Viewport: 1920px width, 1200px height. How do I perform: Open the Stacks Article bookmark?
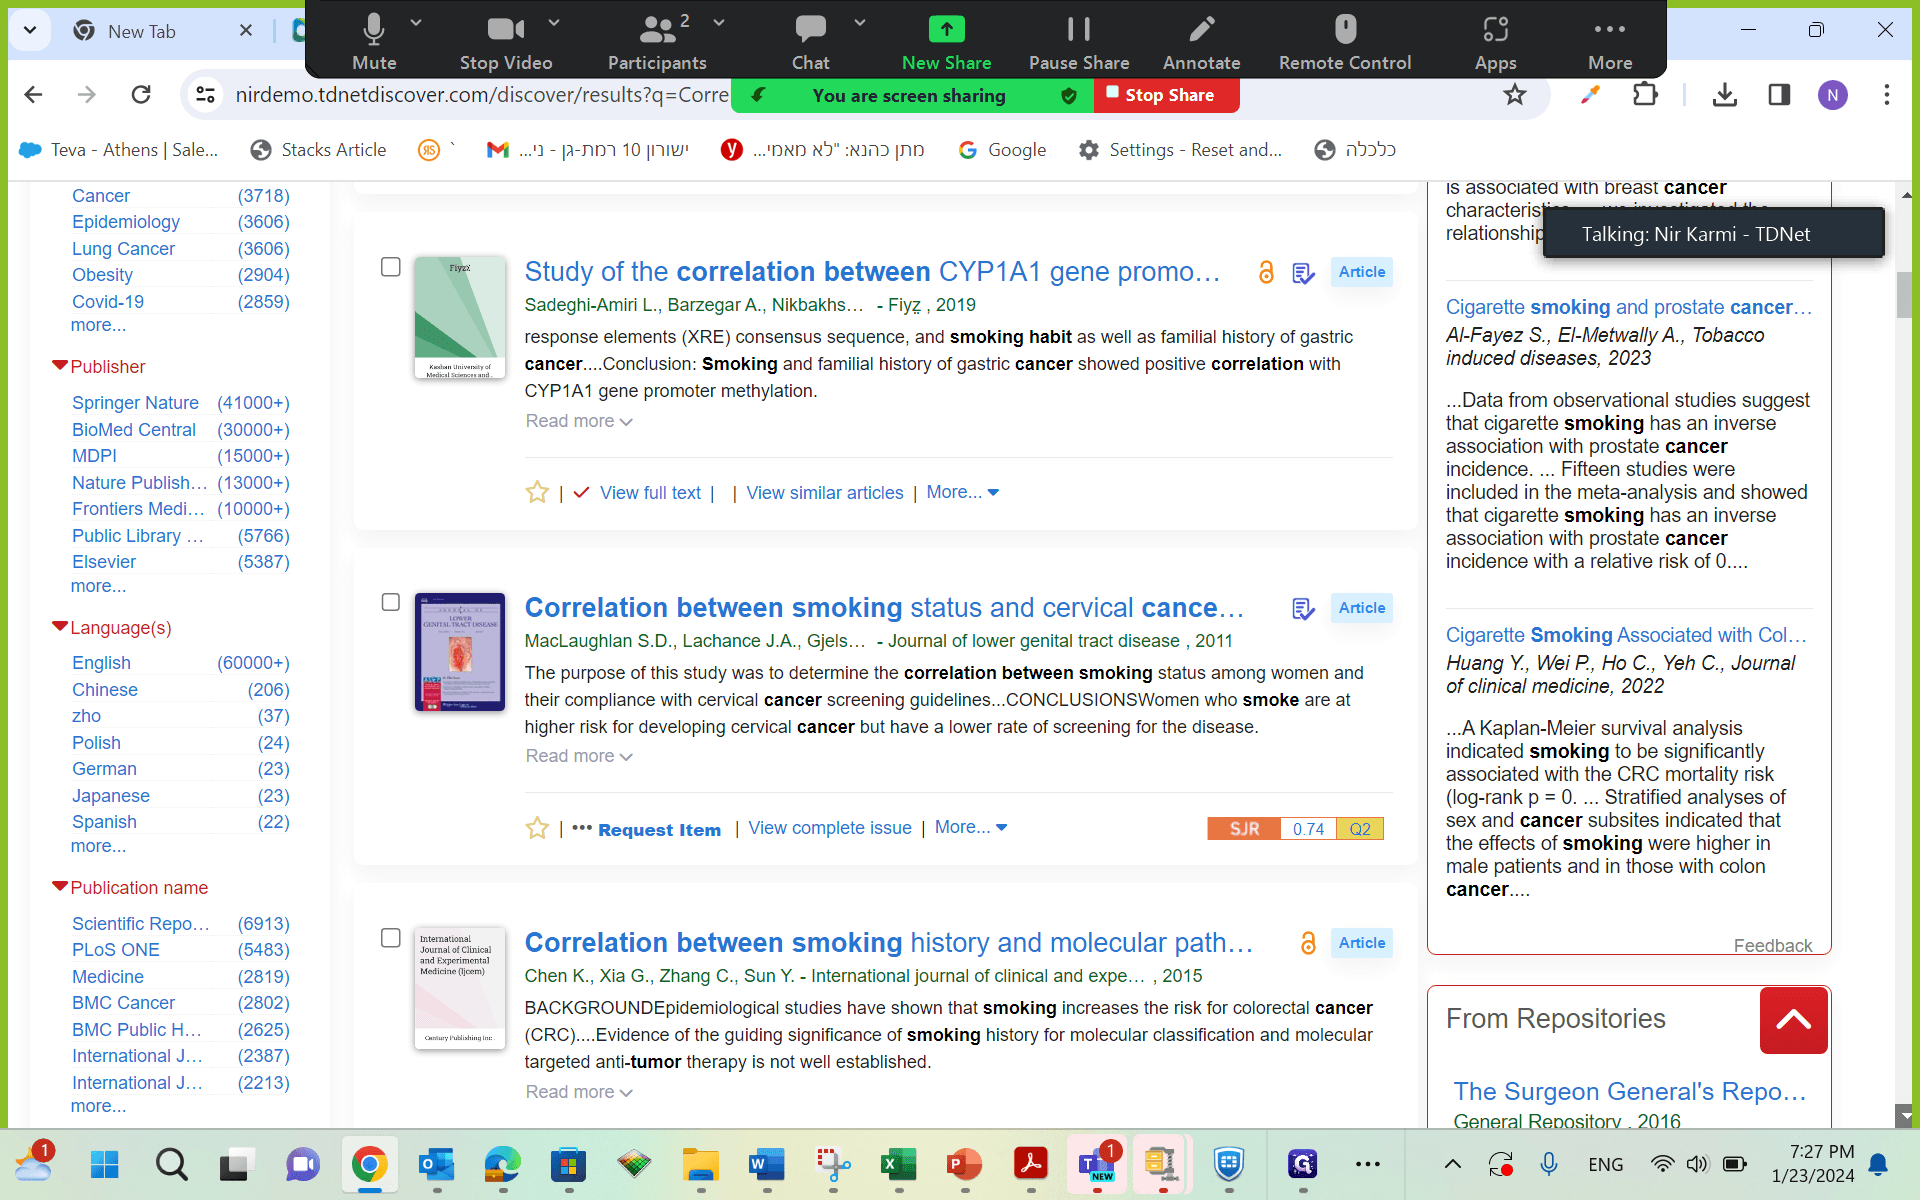pyautogui.click(x=318, y=150)
